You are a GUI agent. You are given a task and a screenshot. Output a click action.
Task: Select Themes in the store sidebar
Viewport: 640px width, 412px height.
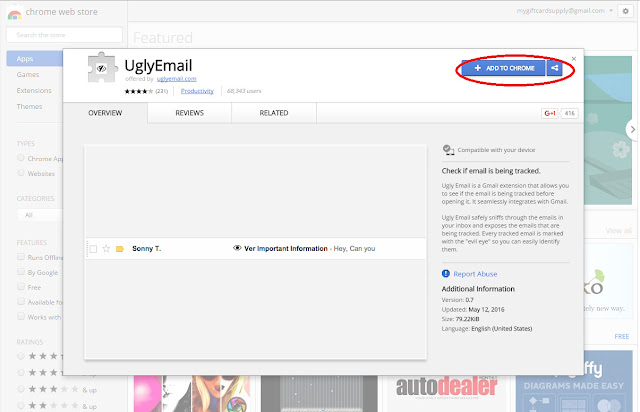pos(29,107)
